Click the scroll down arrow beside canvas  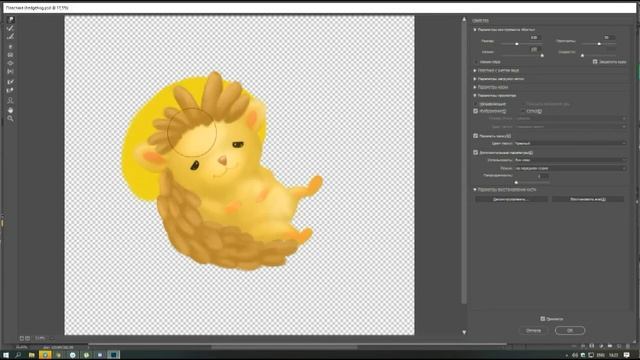point(464,332)
